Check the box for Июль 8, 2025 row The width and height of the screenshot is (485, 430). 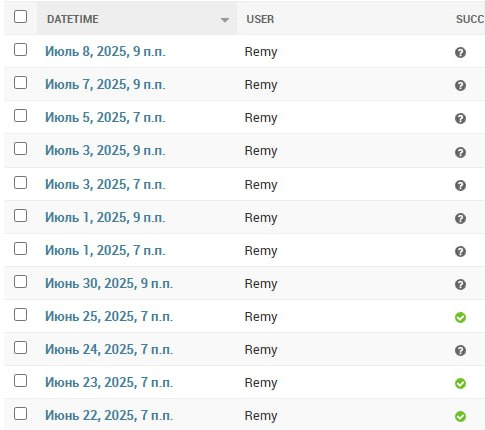[x=20, y=50]
